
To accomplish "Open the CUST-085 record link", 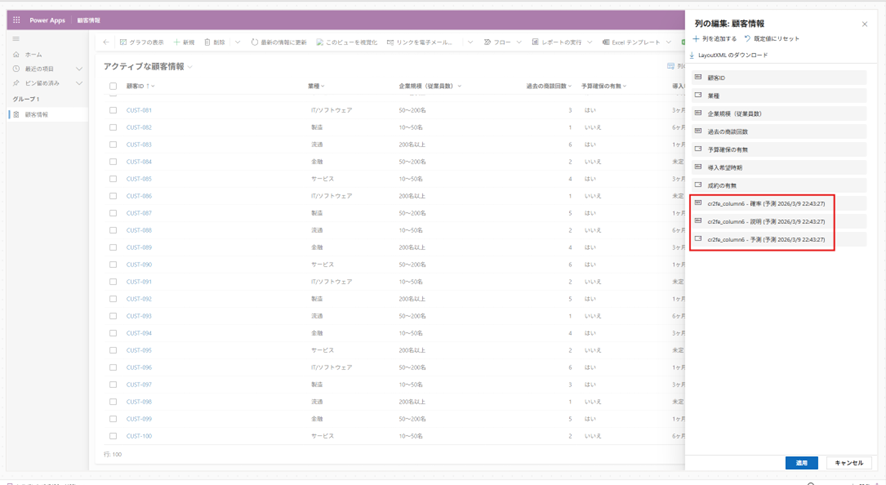I will tap(139, 179).
